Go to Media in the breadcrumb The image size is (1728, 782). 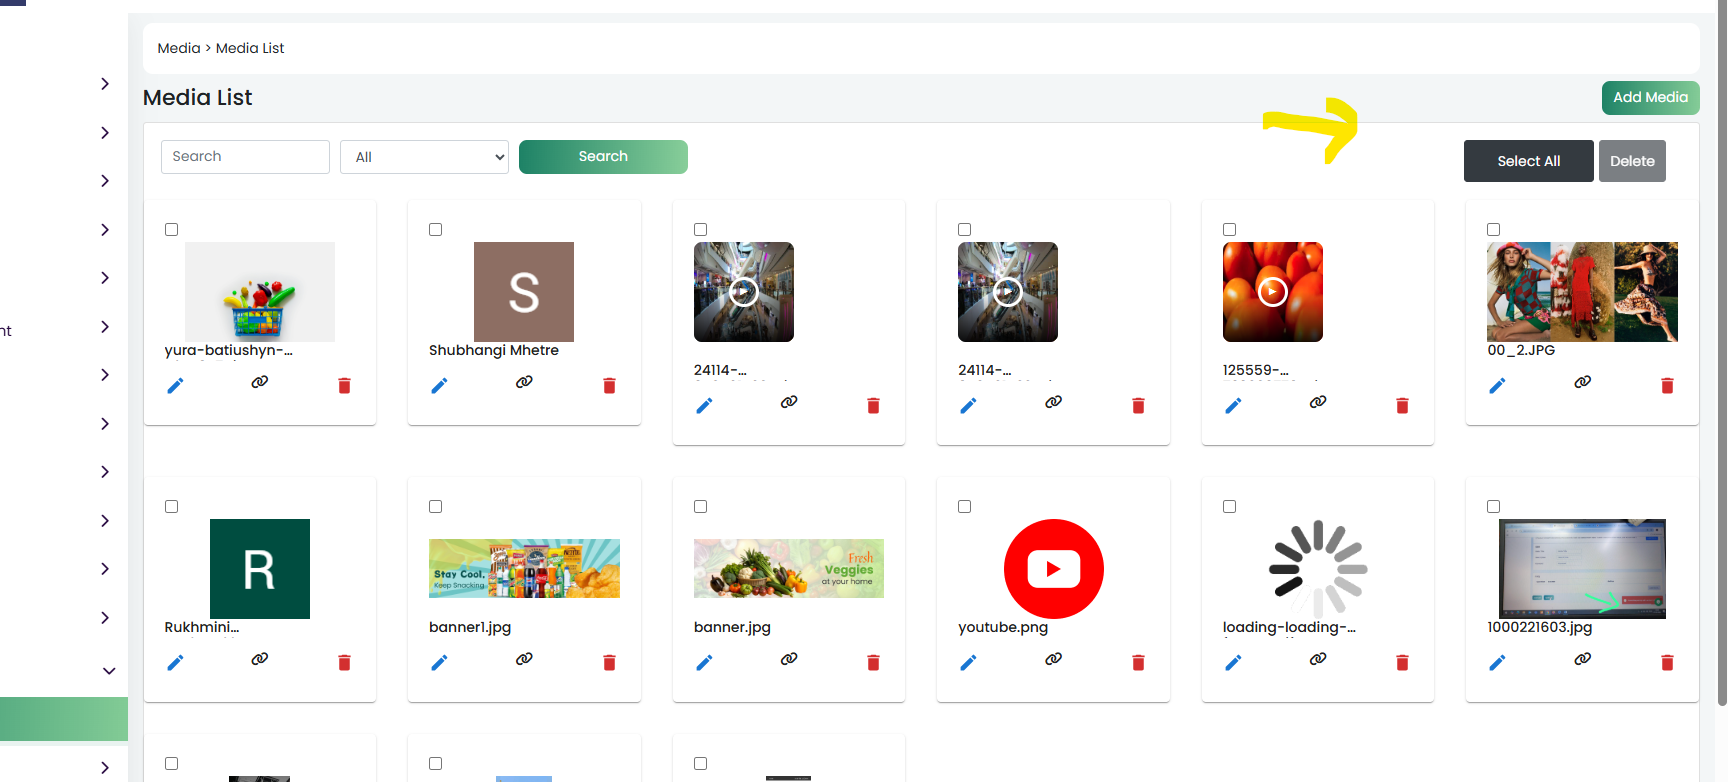tap(179, 48)
